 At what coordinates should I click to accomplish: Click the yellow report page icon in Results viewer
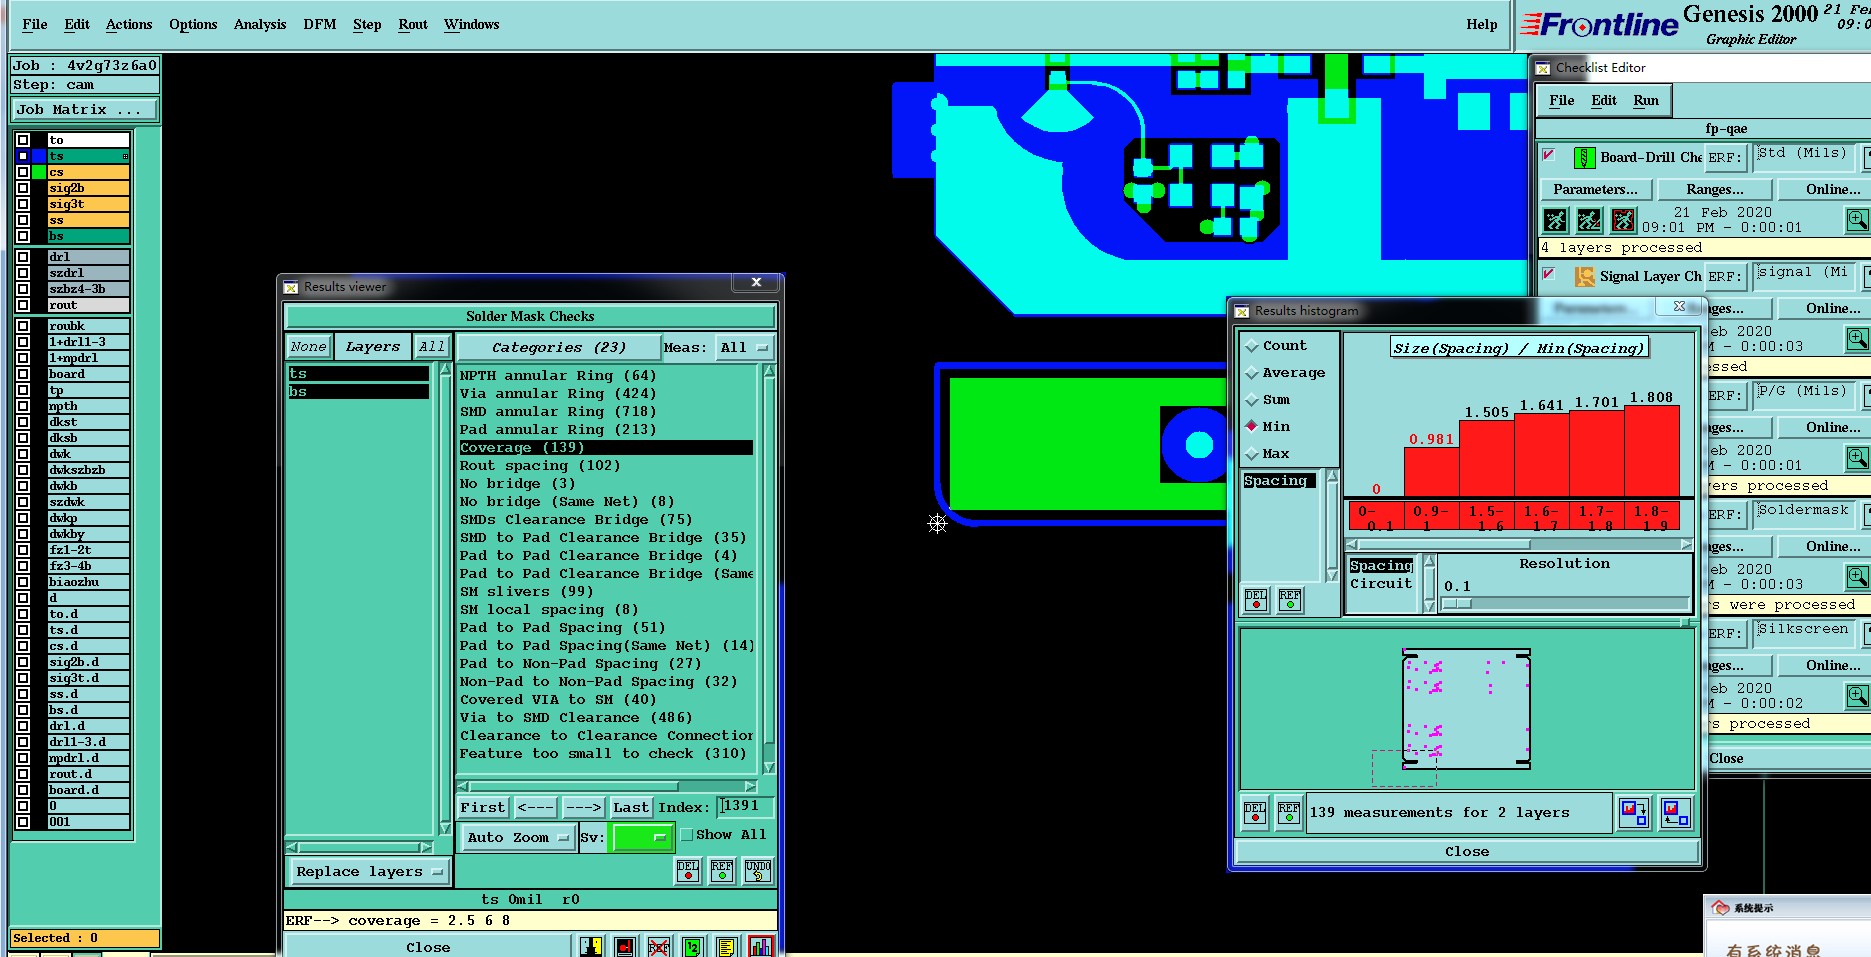(727, 946)
